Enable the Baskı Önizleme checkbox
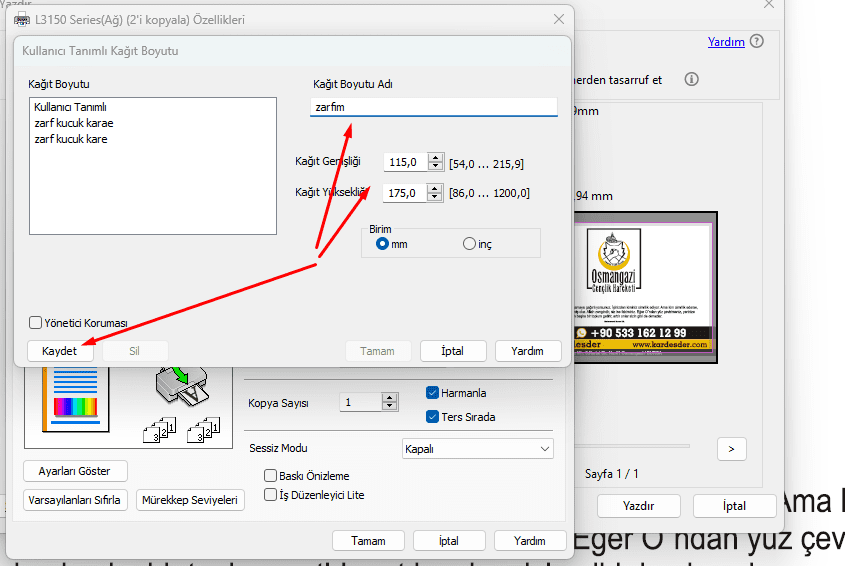The width and height of the screenshot is (845, 566). [271, 475]
